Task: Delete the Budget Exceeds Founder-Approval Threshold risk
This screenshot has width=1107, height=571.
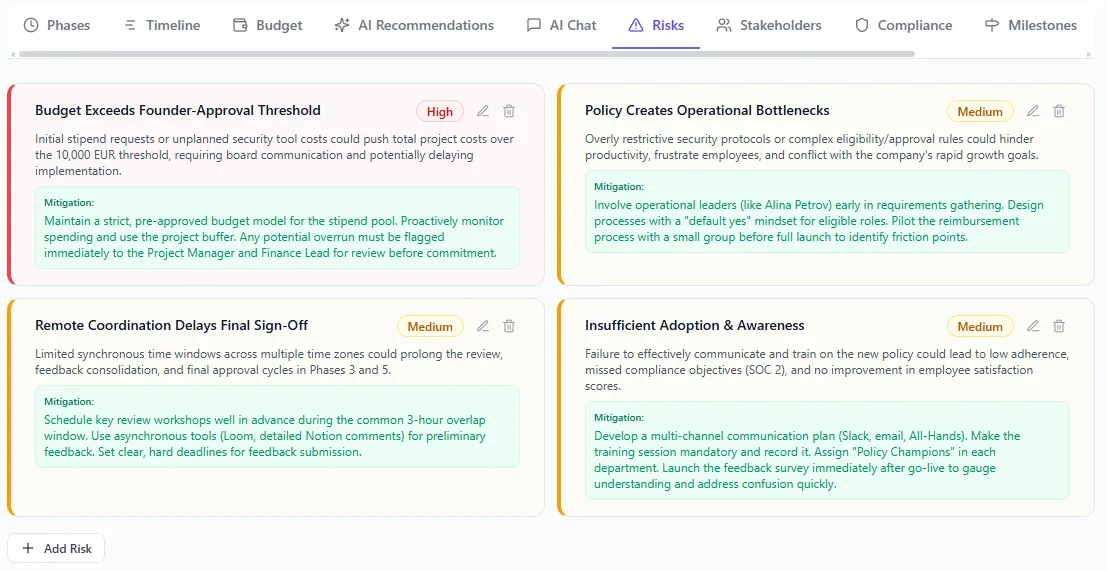Action: click(509, 111)
